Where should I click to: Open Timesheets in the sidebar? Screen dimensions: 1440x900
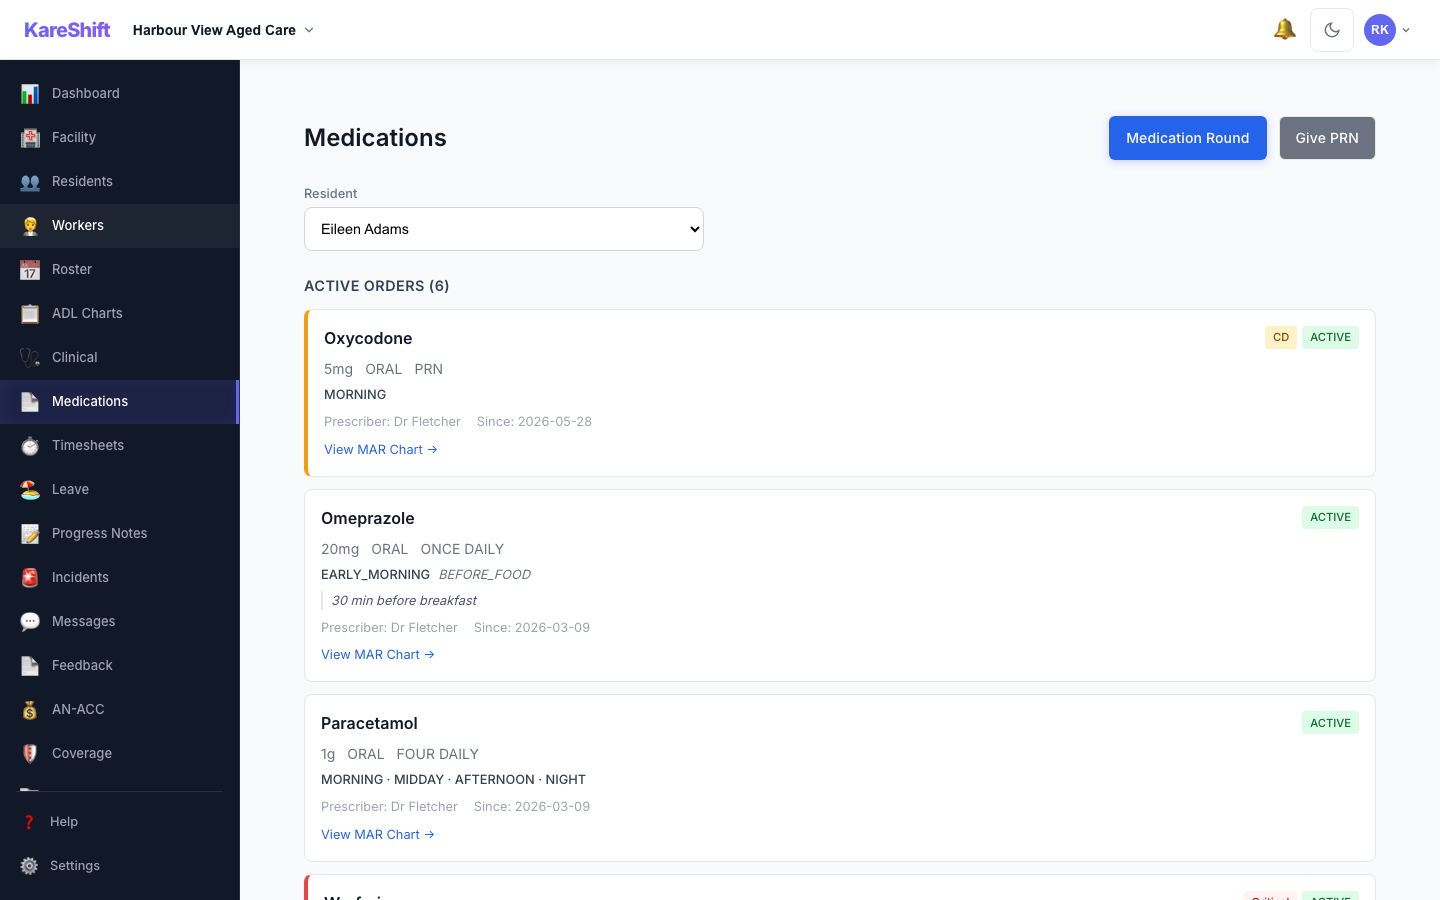(x=120, y=445)
